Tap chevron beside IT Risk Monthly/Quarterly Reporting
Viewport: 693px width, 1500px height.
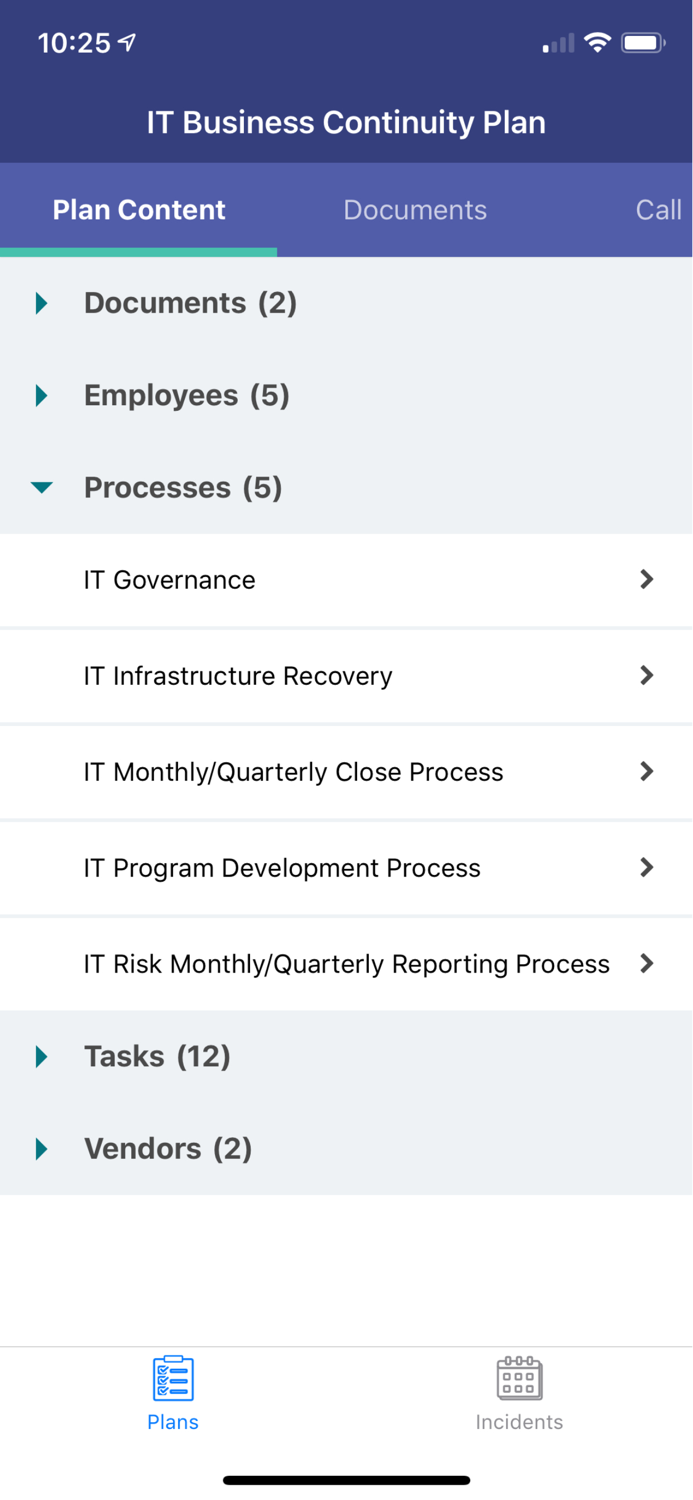647,963
